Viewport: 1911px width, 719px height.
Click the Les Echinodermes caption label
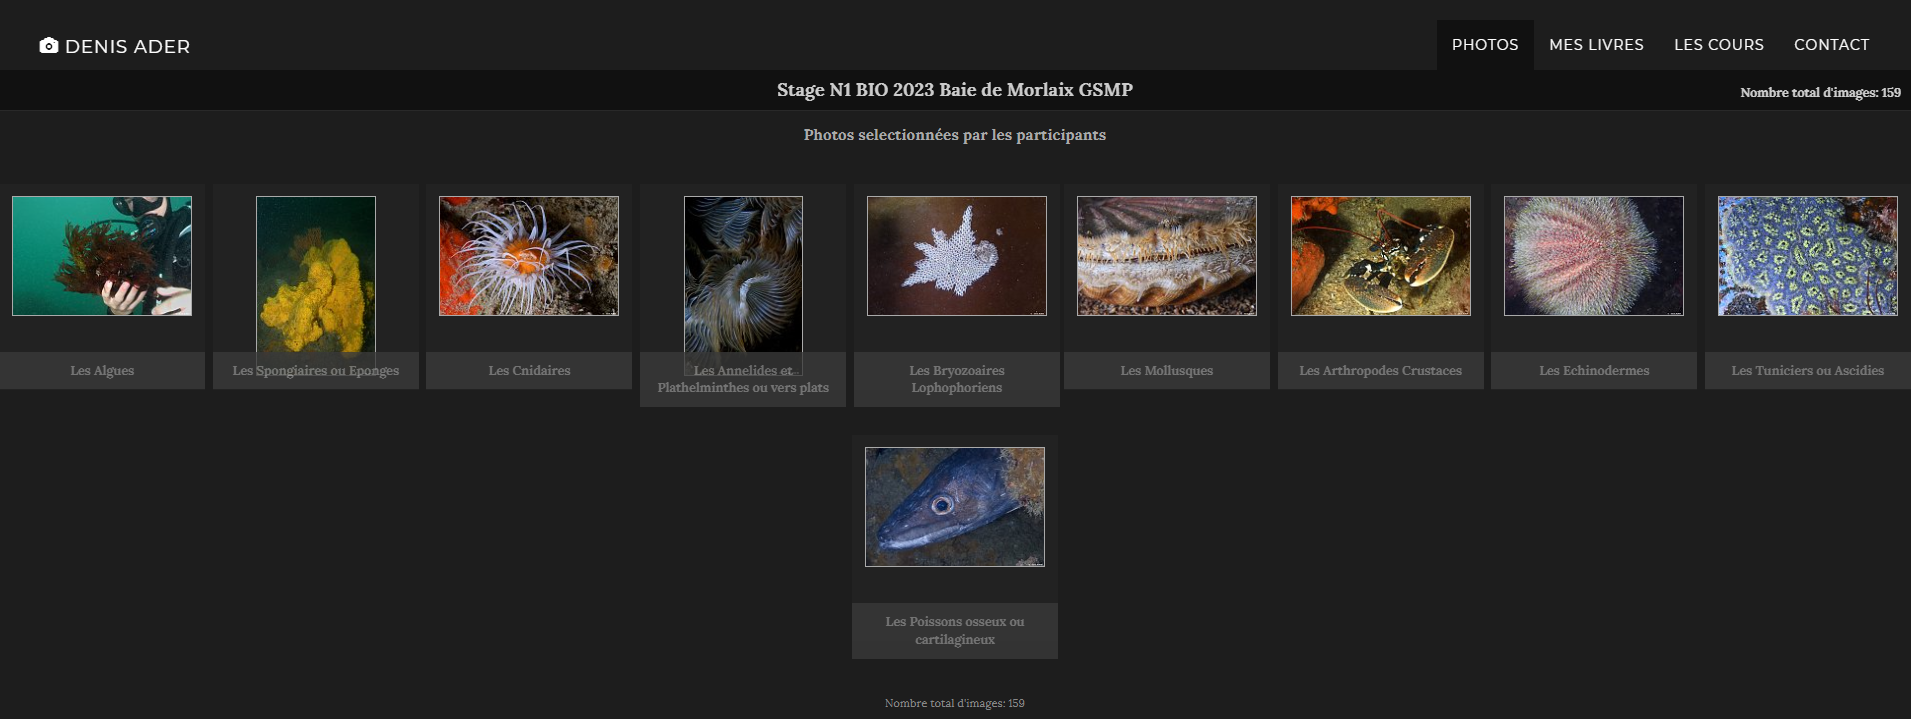(1594, 371)
